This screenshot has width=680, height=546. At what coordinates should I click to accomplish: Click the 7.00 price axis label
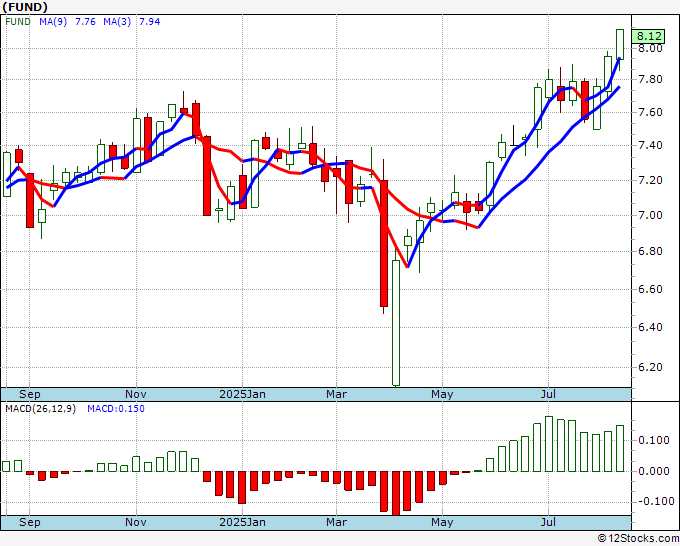pos(650,216)
